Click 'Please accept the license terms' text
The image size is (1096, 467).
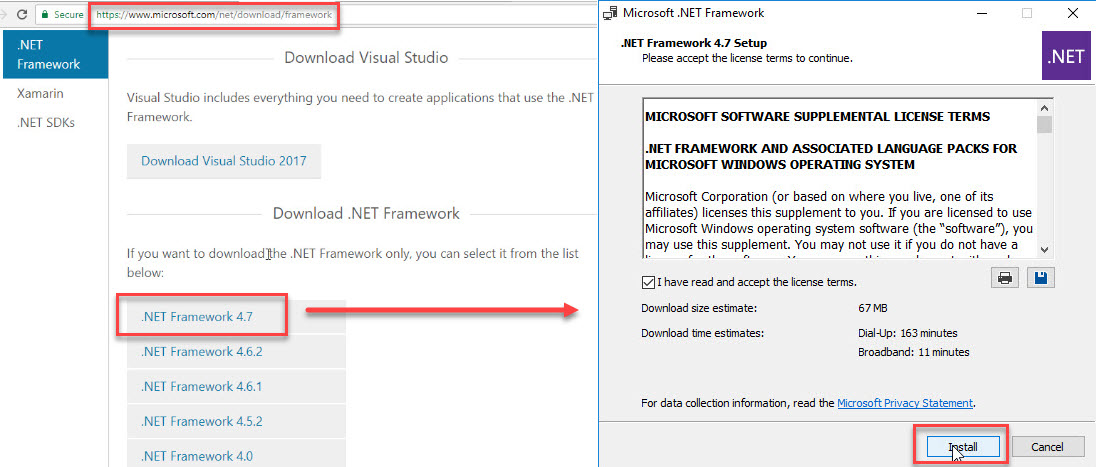tap(747, 58)
